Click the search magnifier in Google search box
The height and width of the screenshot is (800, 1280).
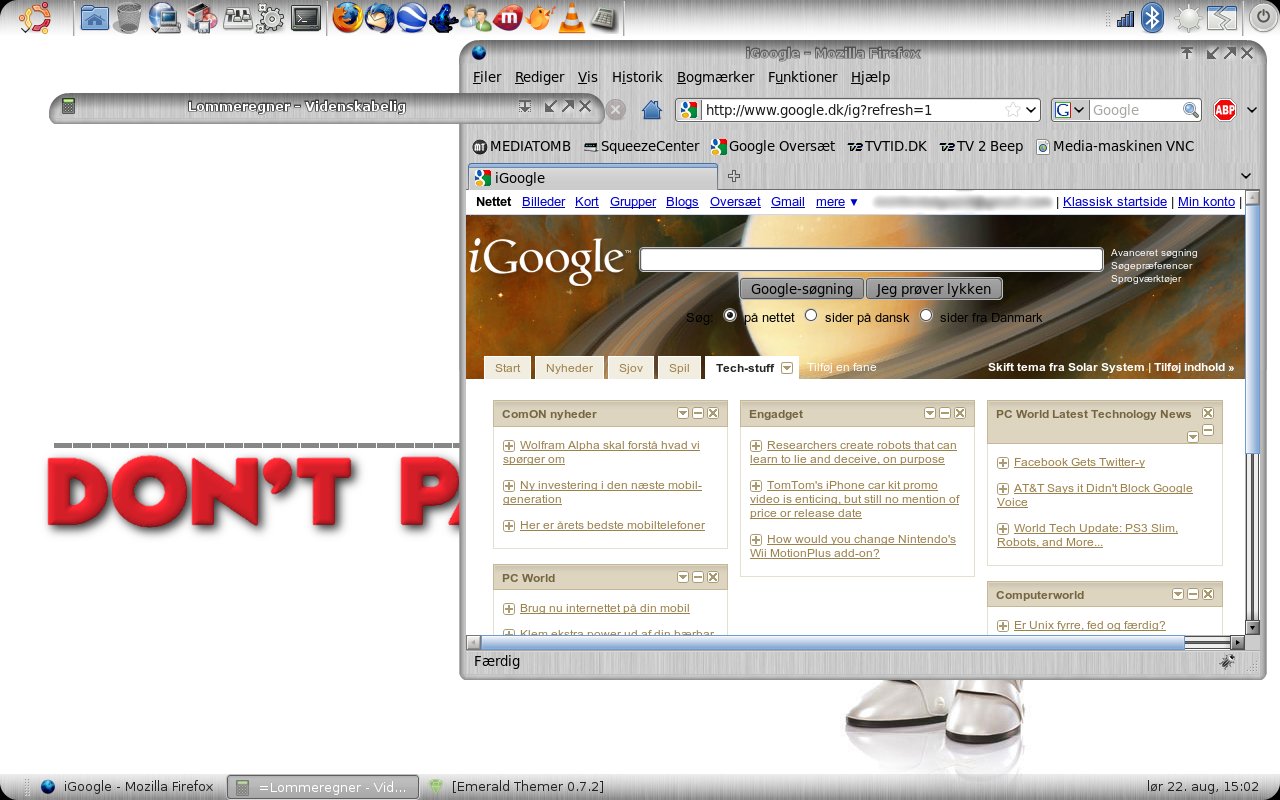tap(1190, 110)
